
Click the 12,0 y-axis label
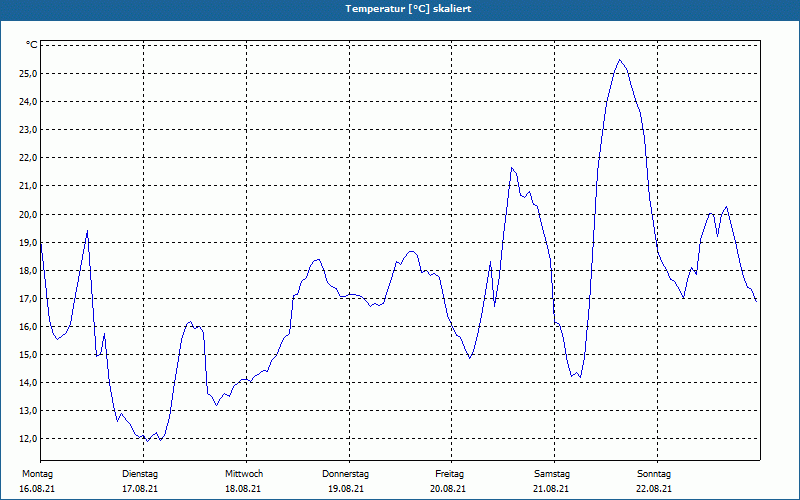point(29,439)
